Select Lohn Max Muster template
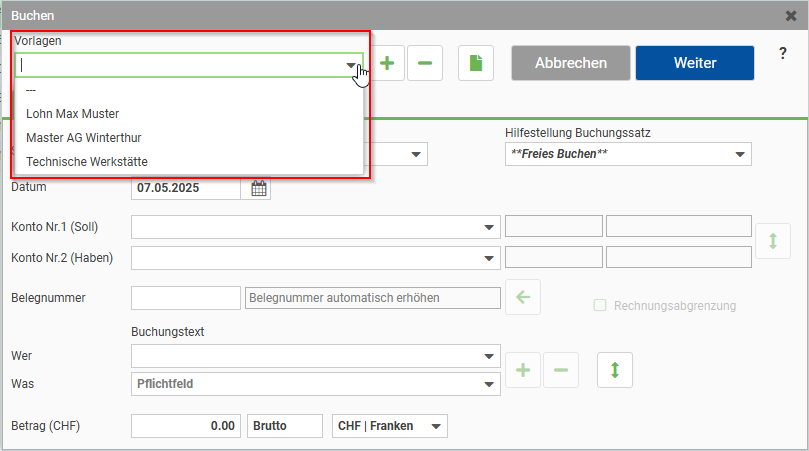The height and width of the screenshot is (451, 809). [x=72, y=113]
